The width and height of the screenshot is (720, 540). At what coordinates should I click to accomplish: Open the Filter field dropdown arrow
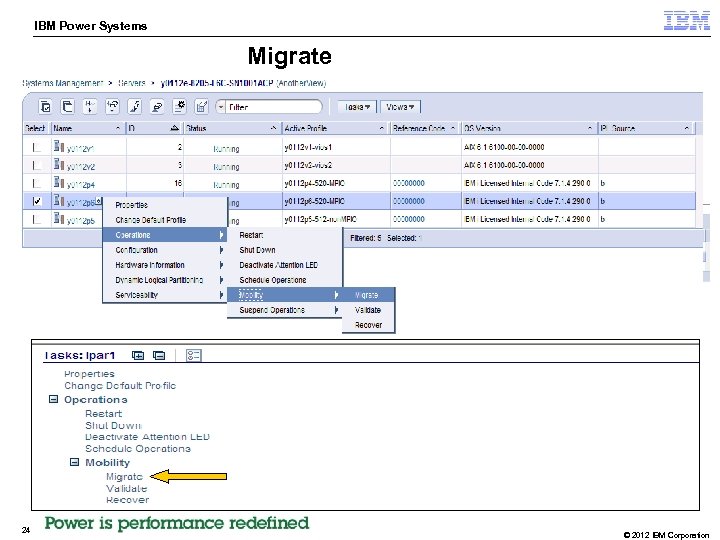[x=221, y=107]
